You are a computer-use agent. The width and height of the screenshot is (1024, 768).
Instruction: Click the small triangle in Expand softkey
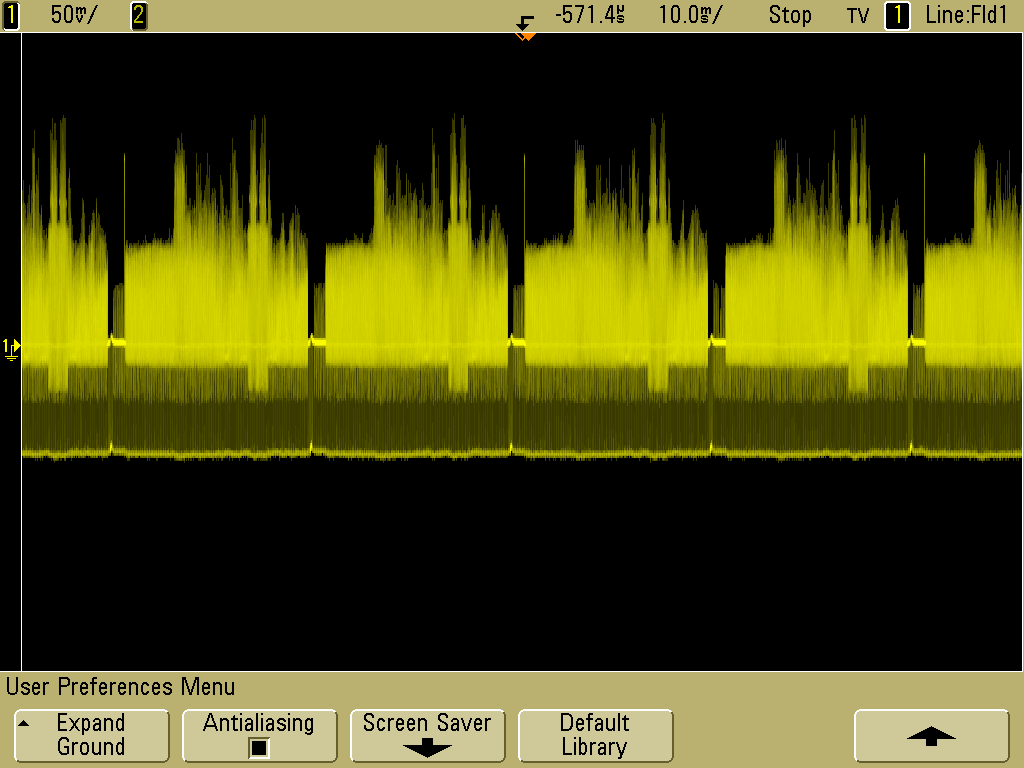24,722
